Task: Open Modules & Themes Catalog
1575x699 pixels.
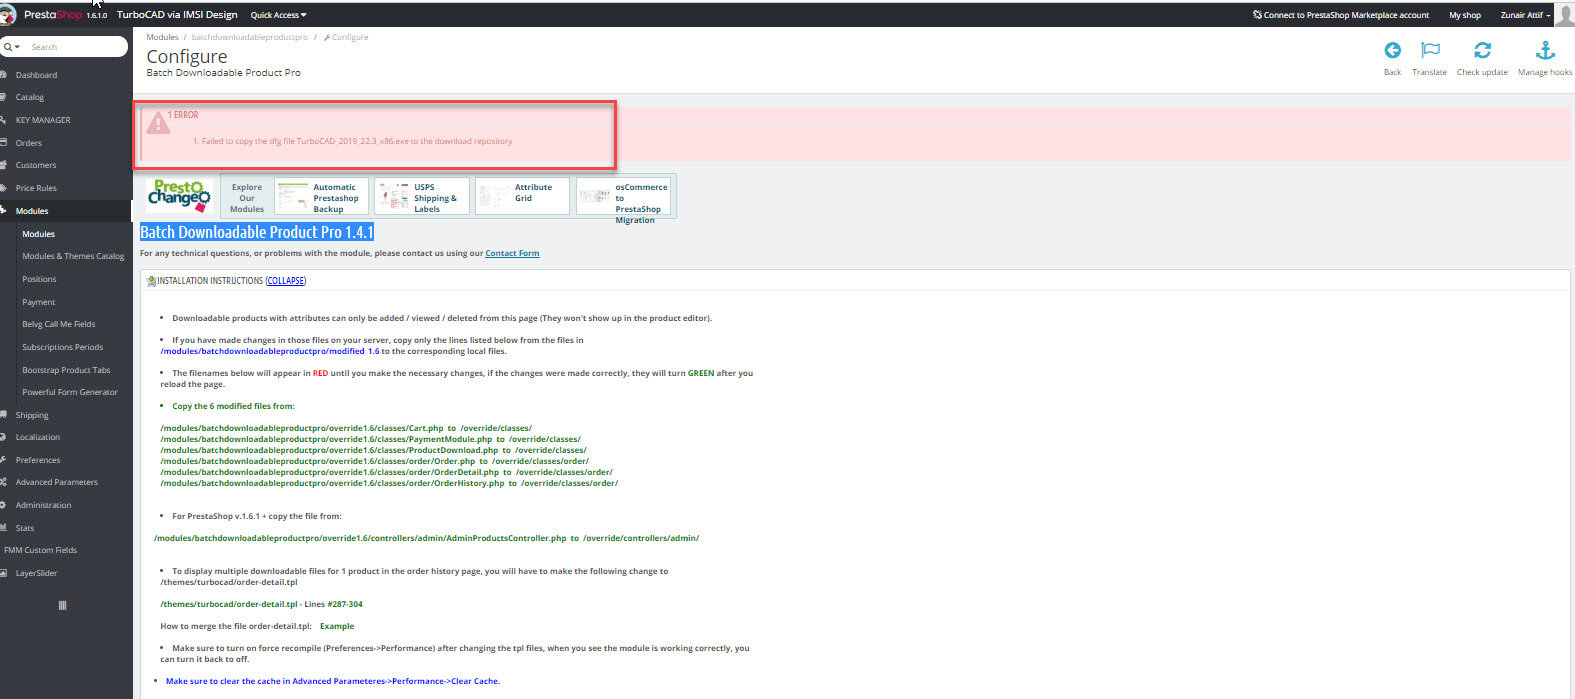Action: tap(73, 256)
